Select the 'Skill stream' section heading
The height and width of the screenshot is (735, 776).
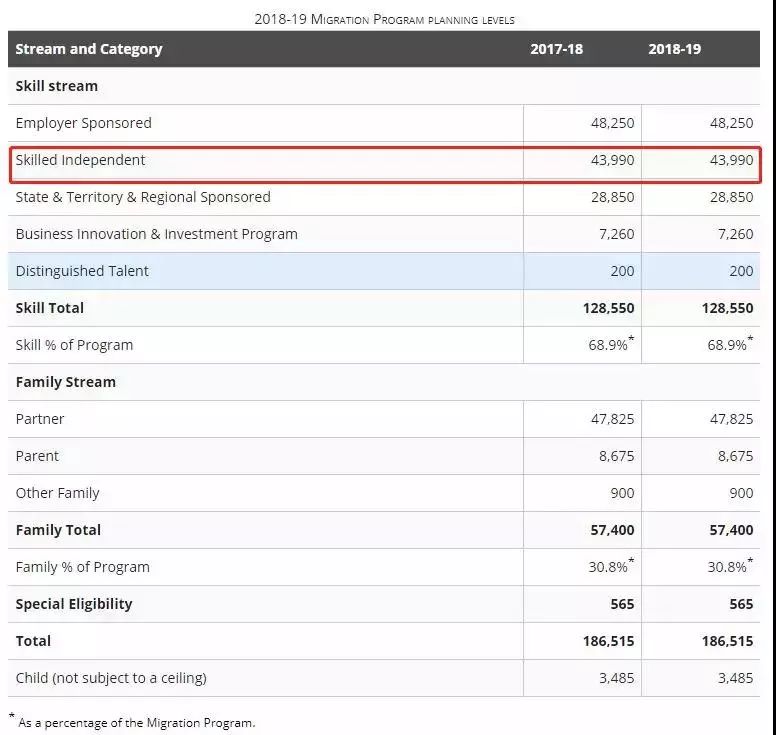pos(57,86)
